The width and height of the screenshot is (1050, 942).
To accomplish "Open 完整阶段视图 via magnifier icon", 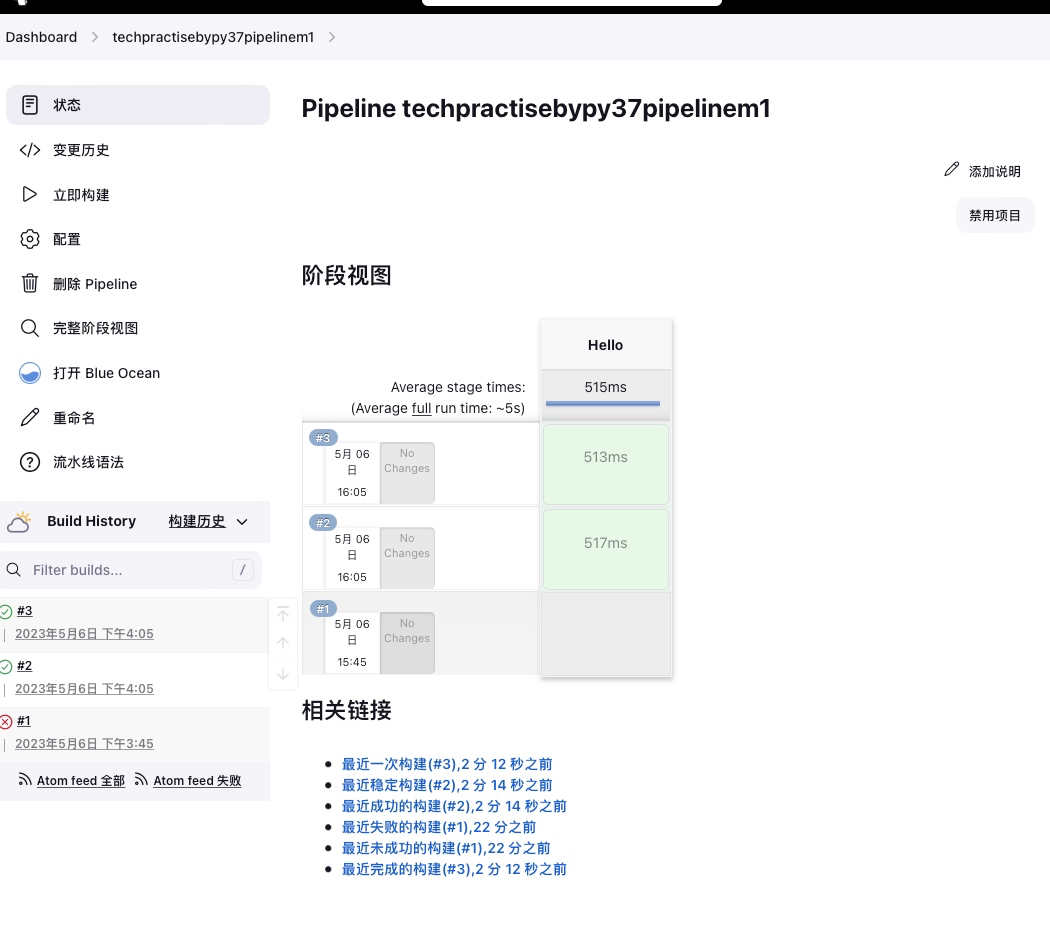I will (x=30, y=328).
